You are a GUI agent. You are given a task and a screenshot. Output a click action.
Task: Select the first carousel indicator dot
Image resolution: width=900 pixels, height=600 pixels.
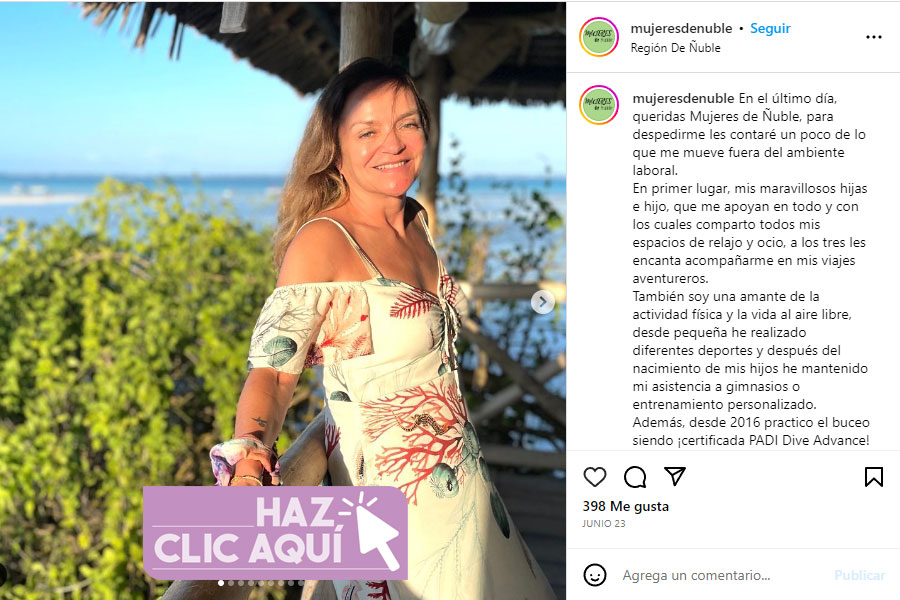221,583
